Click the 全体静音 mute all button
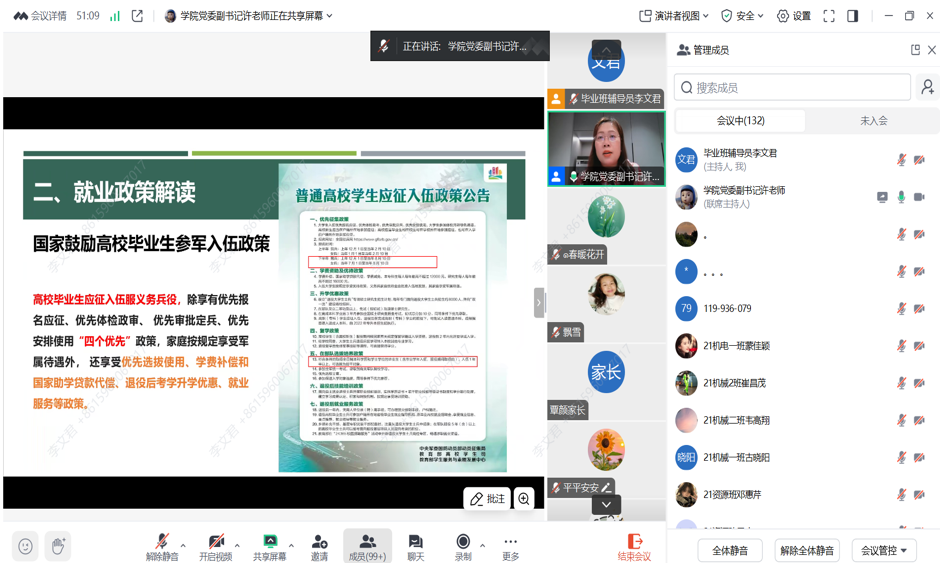This screenshot has height=563, width=940. pos(730,550)
